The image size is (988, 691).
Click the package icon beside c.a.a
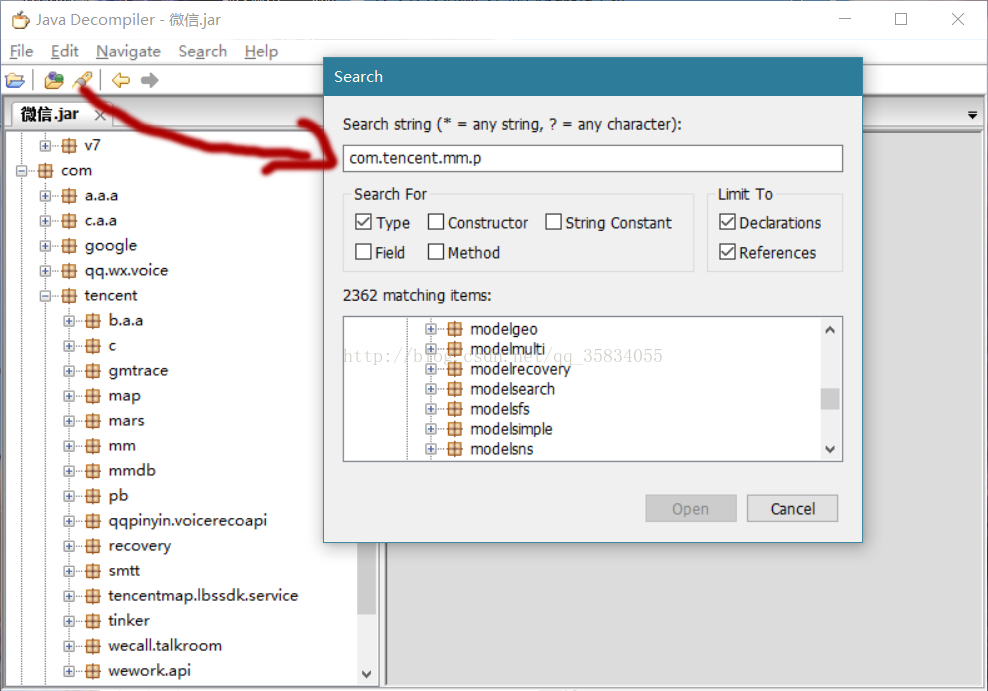tap(69, 220)
